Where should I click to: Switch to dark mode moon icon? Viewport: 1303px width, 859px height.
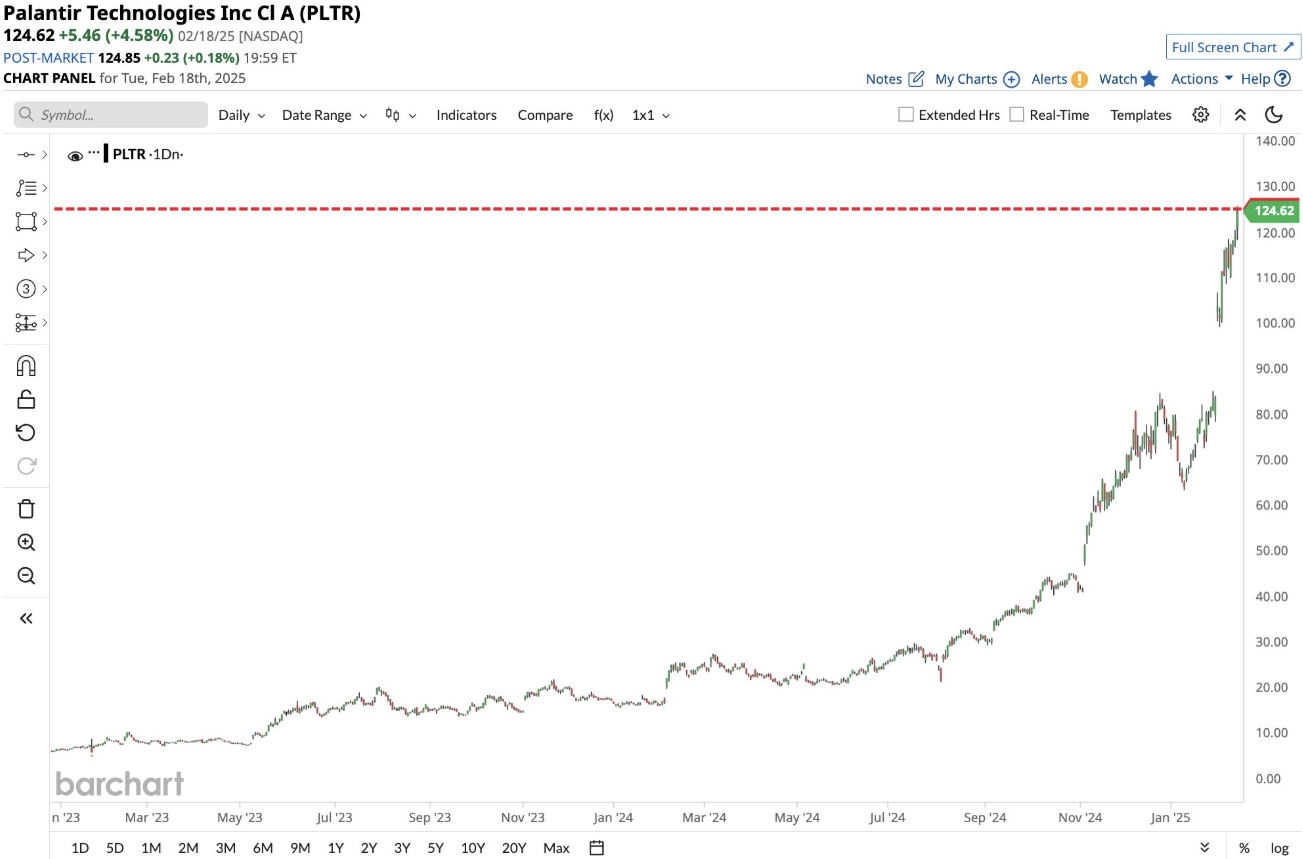1273,115
